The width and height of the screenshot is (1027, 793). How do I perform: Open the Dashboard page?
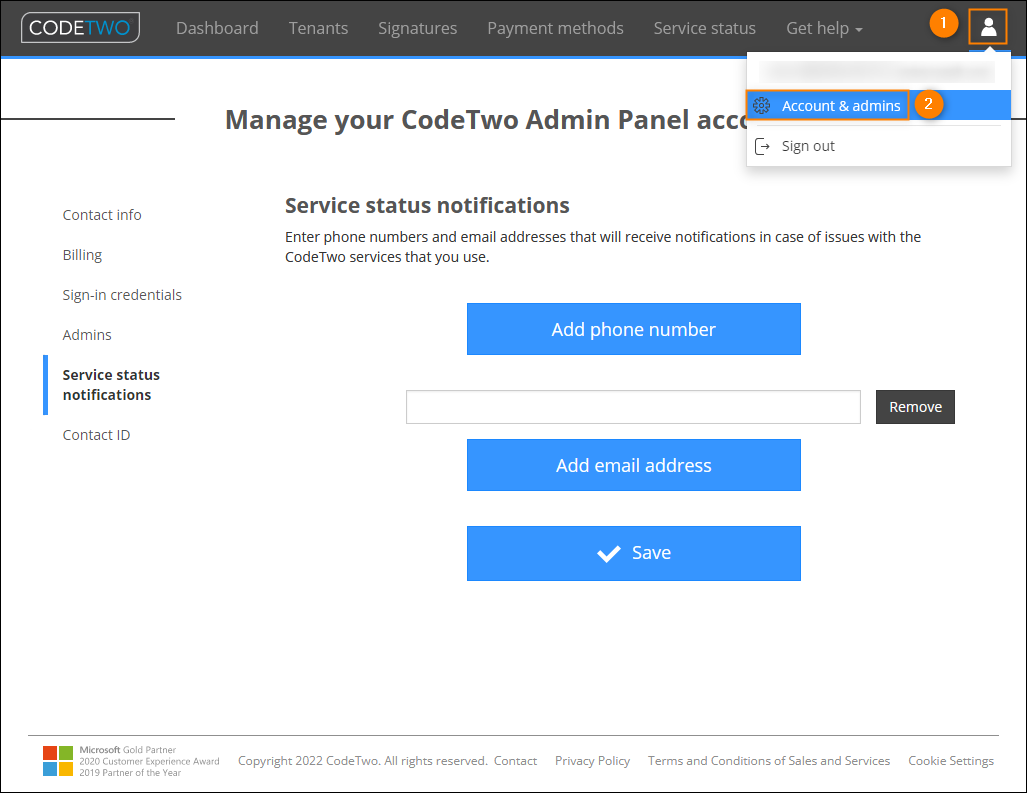point(217,28)
